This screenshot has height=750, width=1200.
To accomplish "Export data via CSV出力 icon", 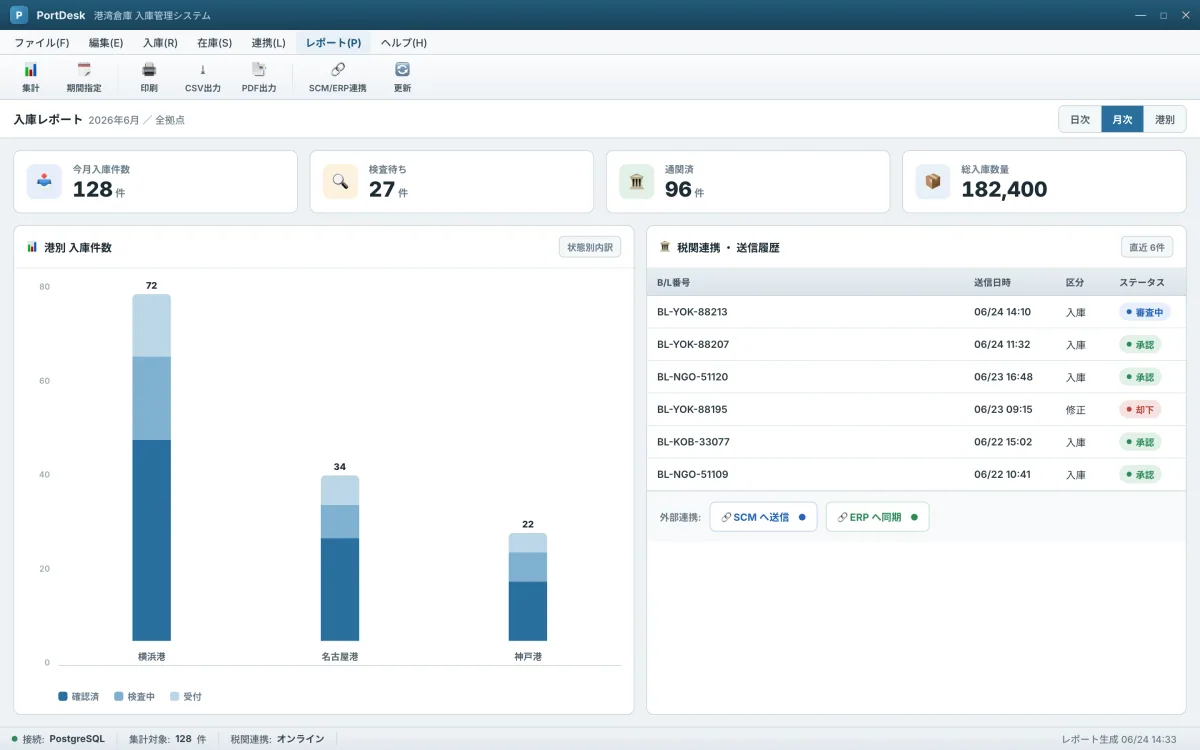I will click(203, 70).
